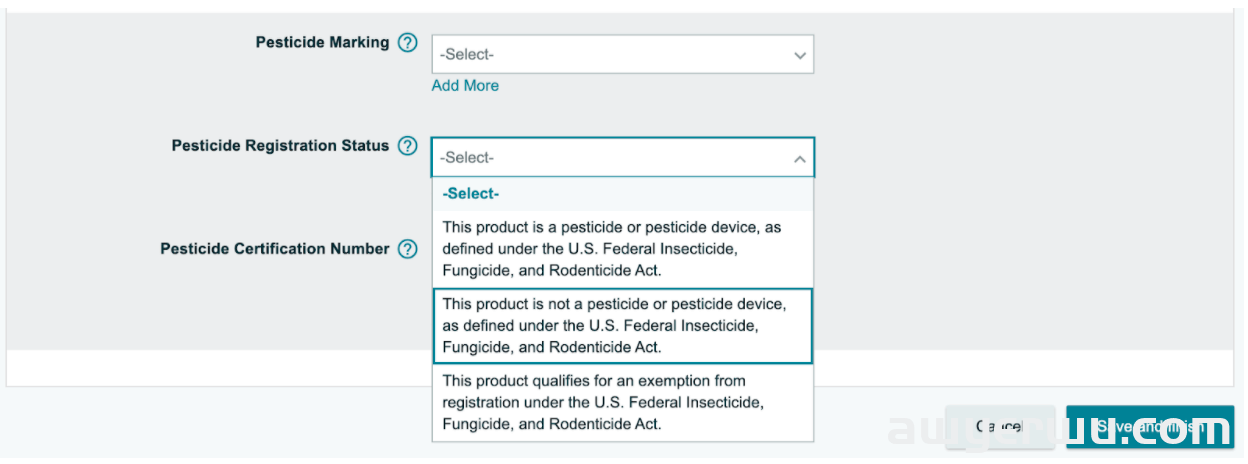The width and height of the screenshot is (1248, 464).
Task: Click the semi-transparent site watermark text
Action: click(1060, 430)
